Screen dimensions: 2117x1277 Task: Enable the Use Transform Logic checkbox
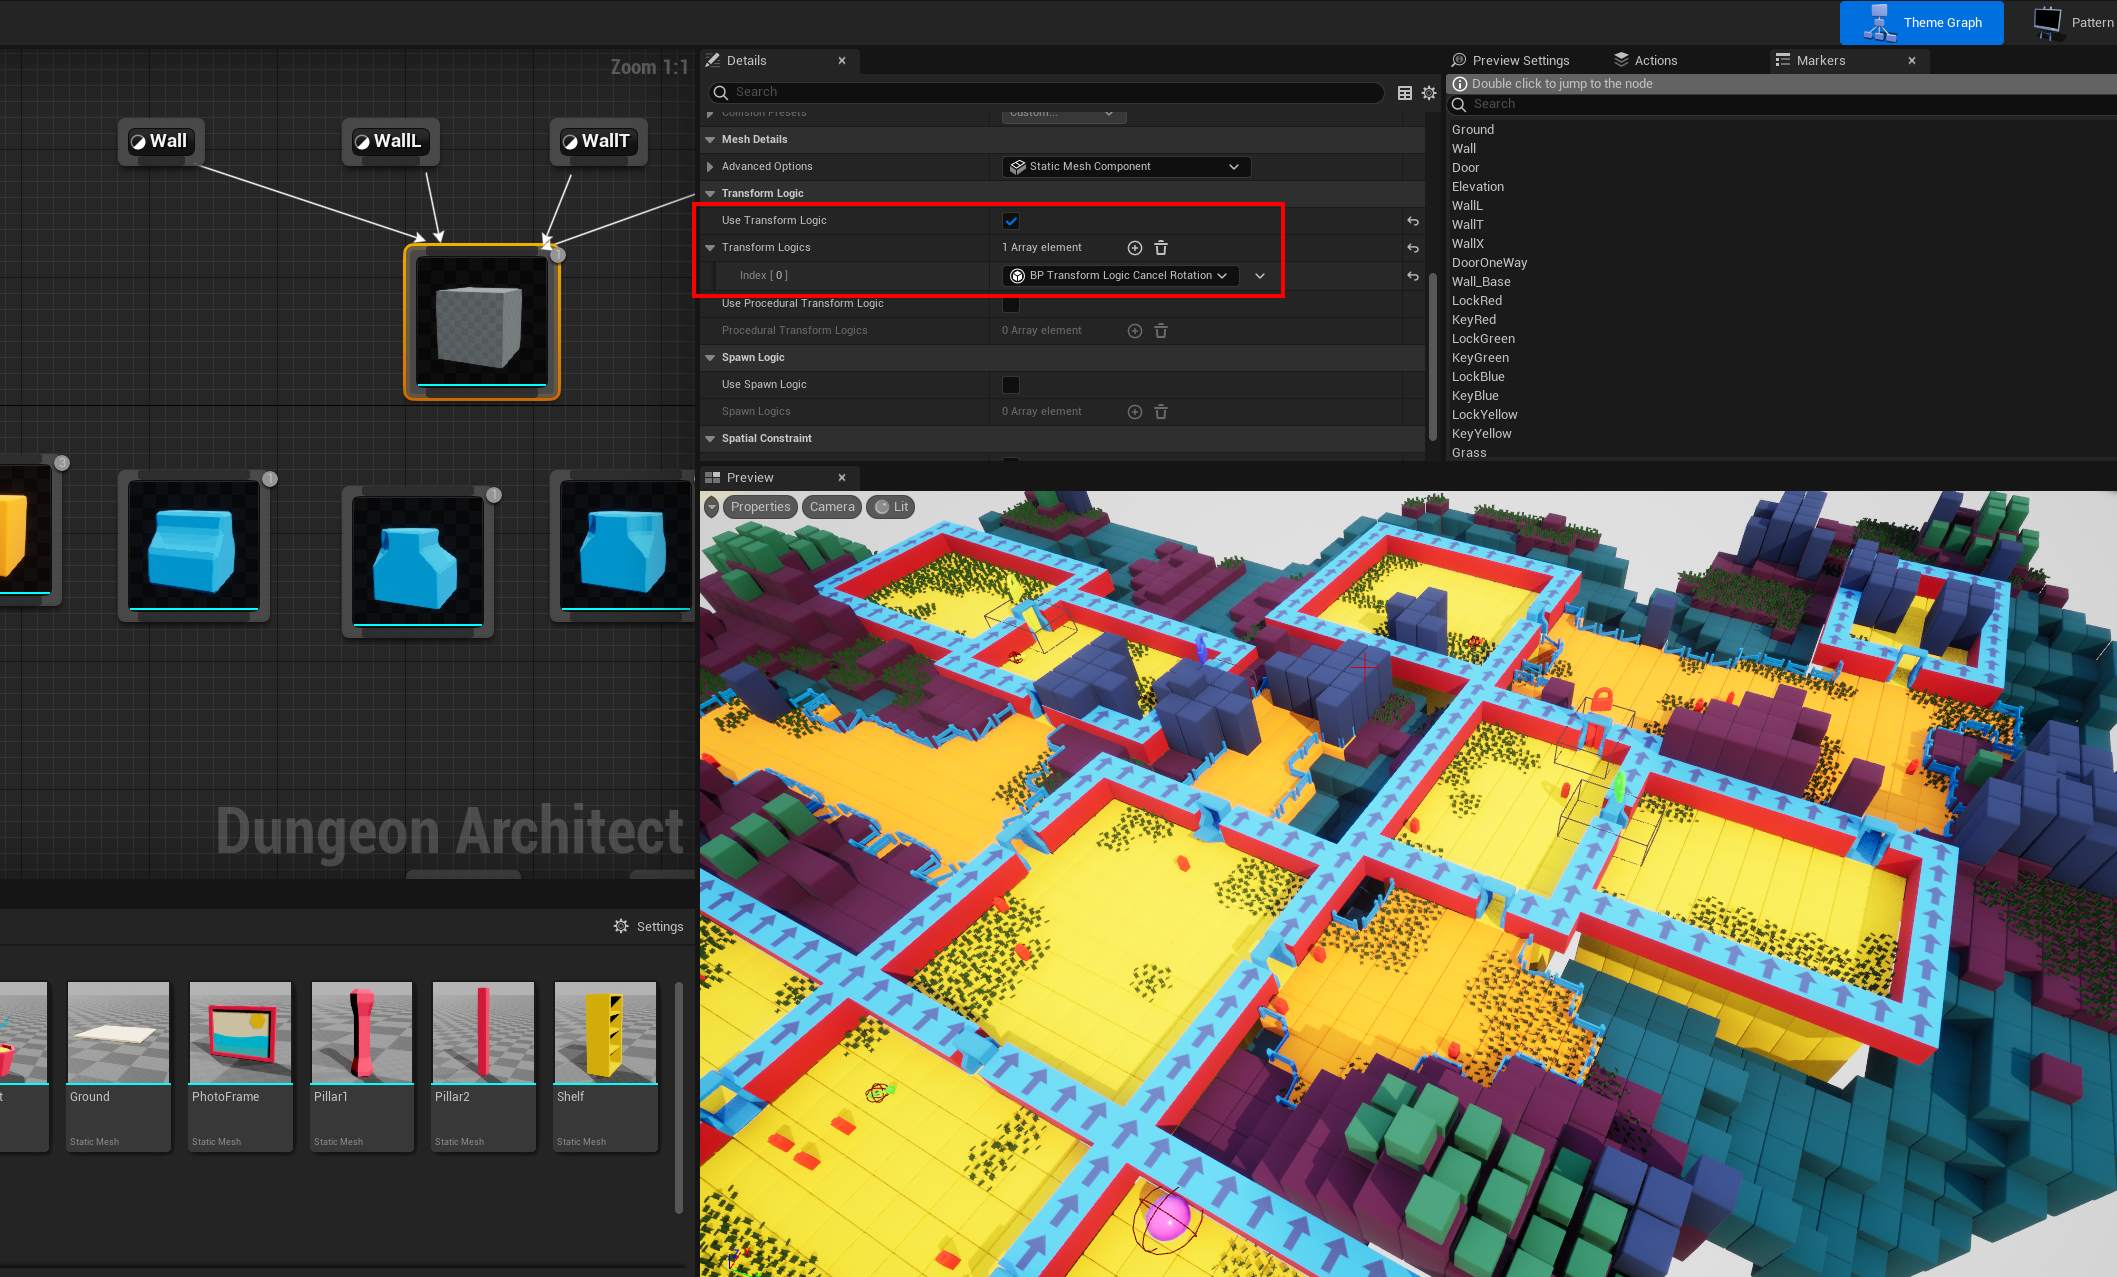[x=1011, y=221]
